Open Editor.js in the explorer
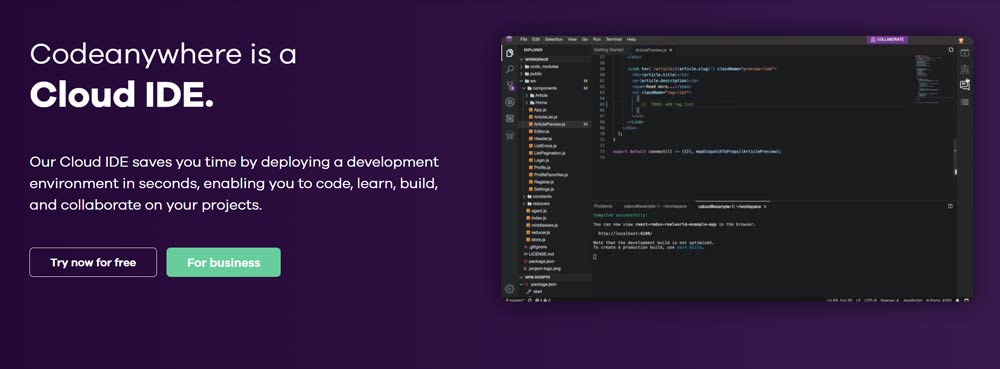This screenshot has width=1000, height=369. click(x=541, y=131)
